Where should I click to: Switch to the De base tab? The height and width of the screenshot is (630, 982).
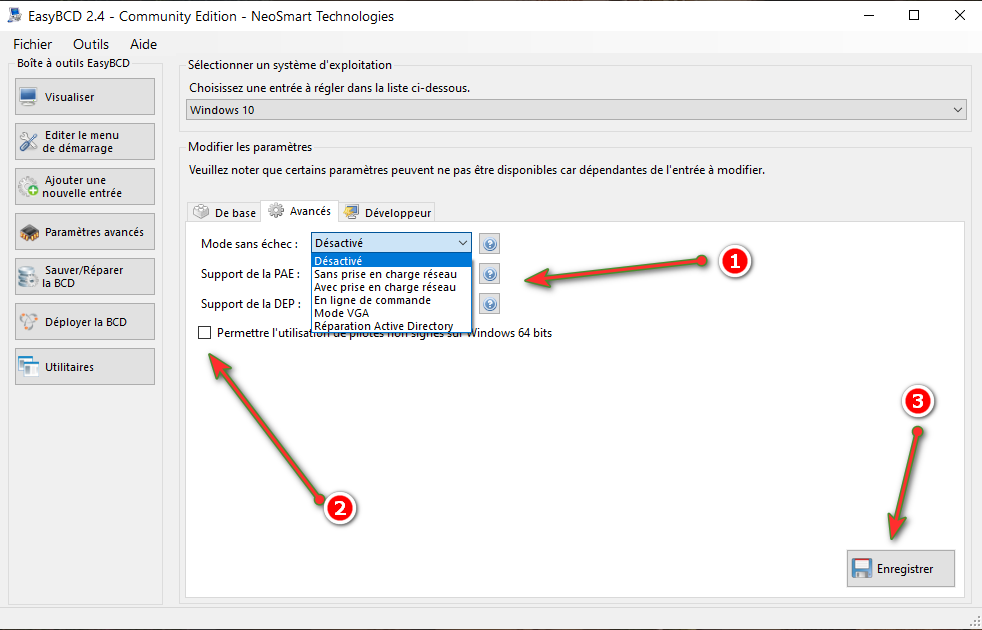coord(225,213)
